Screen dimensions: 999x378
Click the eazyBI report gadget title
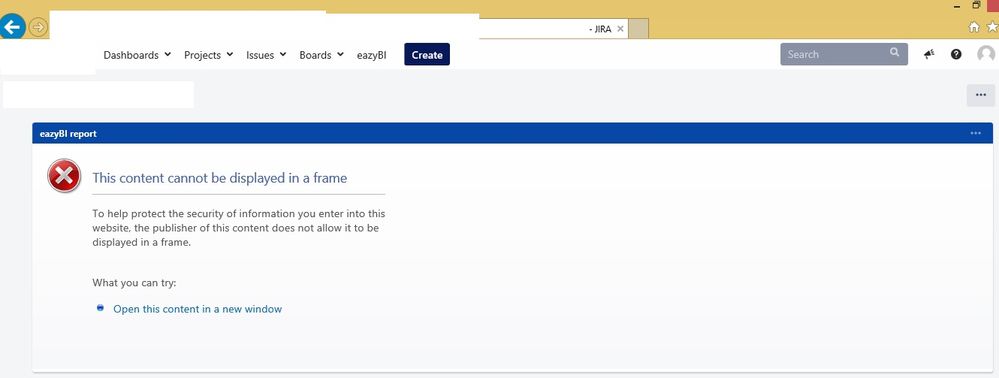tap(68, 134)
